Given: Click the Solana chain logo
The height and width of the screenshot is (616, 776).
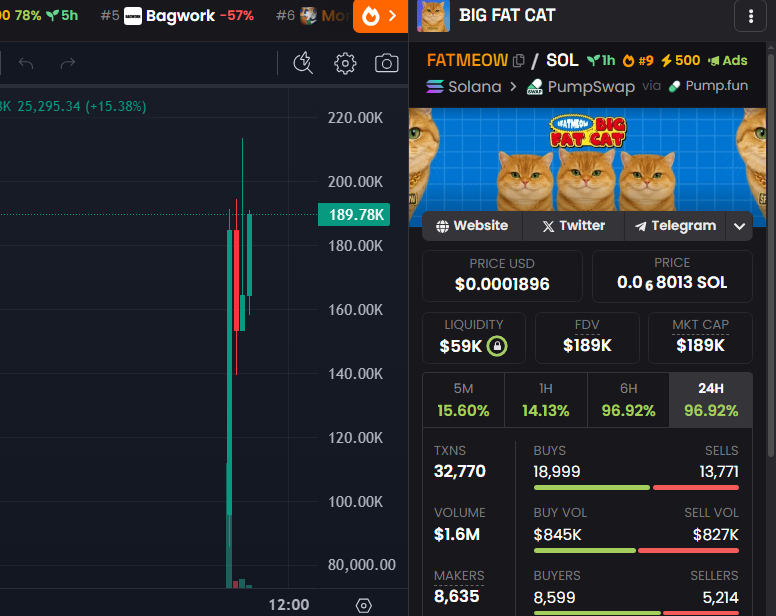Looking at the screenshot, I should click(x=435, y=87).
